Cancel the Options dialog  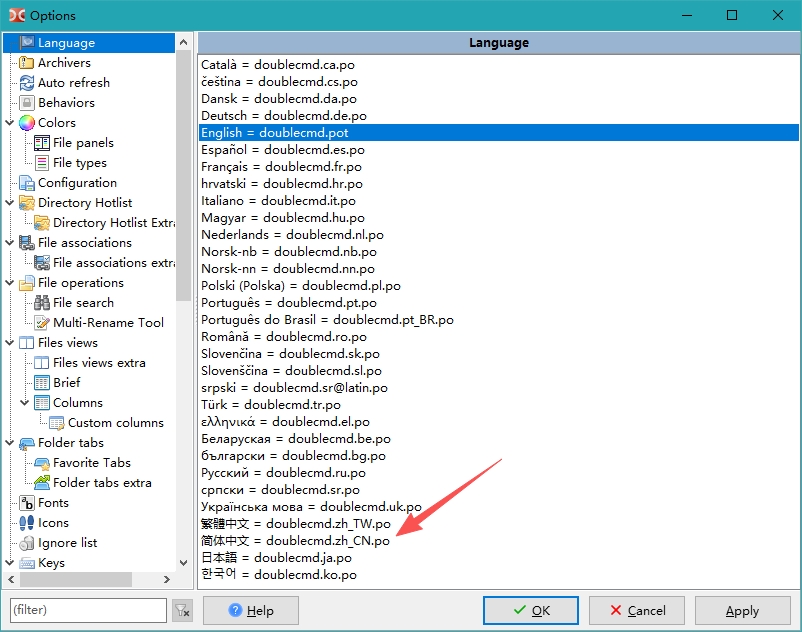click(637, 611)
